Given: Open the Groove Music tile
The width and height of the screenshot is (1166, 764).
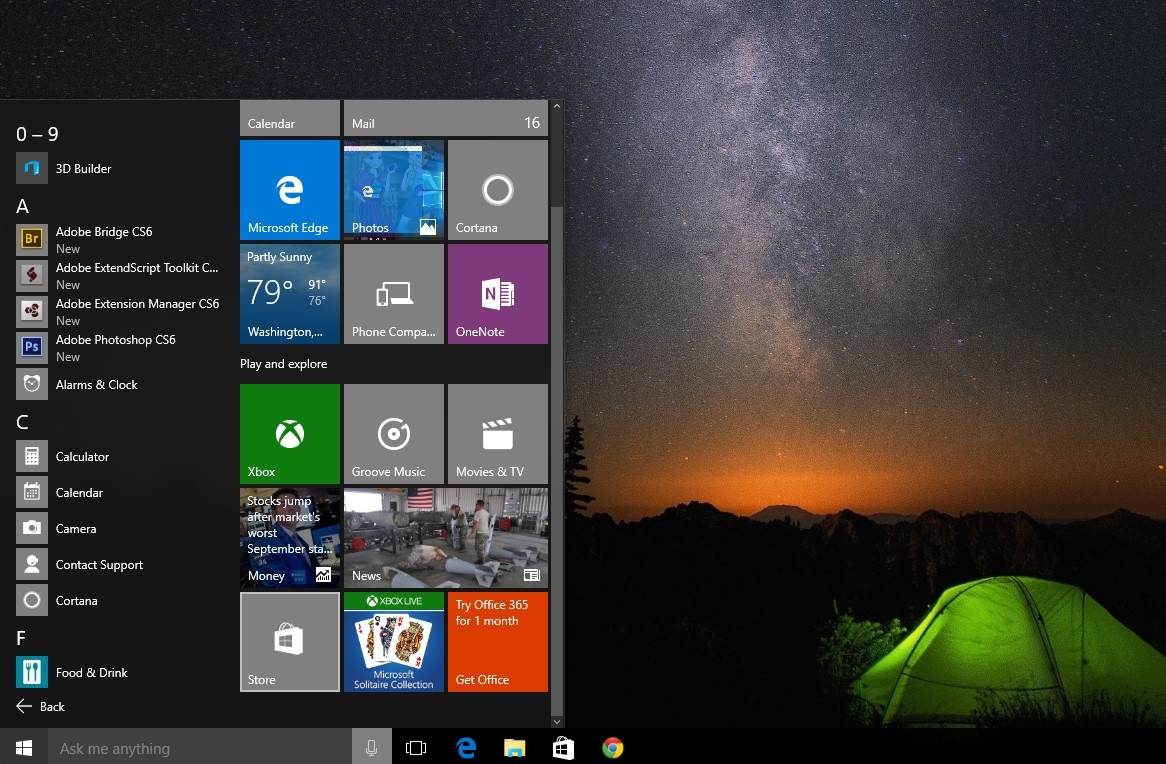Looking at the screenshot, I should (x=394, y=434).
